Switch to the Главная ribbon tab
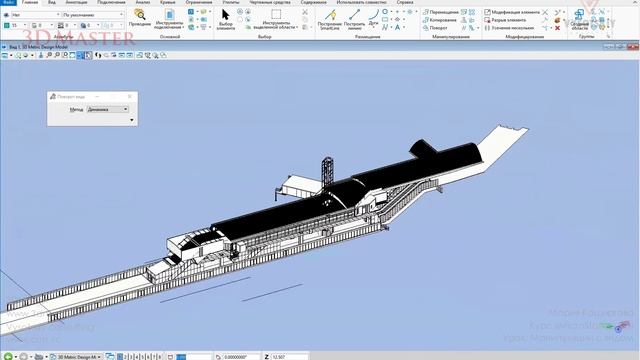Viewport: 640px width, 360px height. tap(30, 2)
